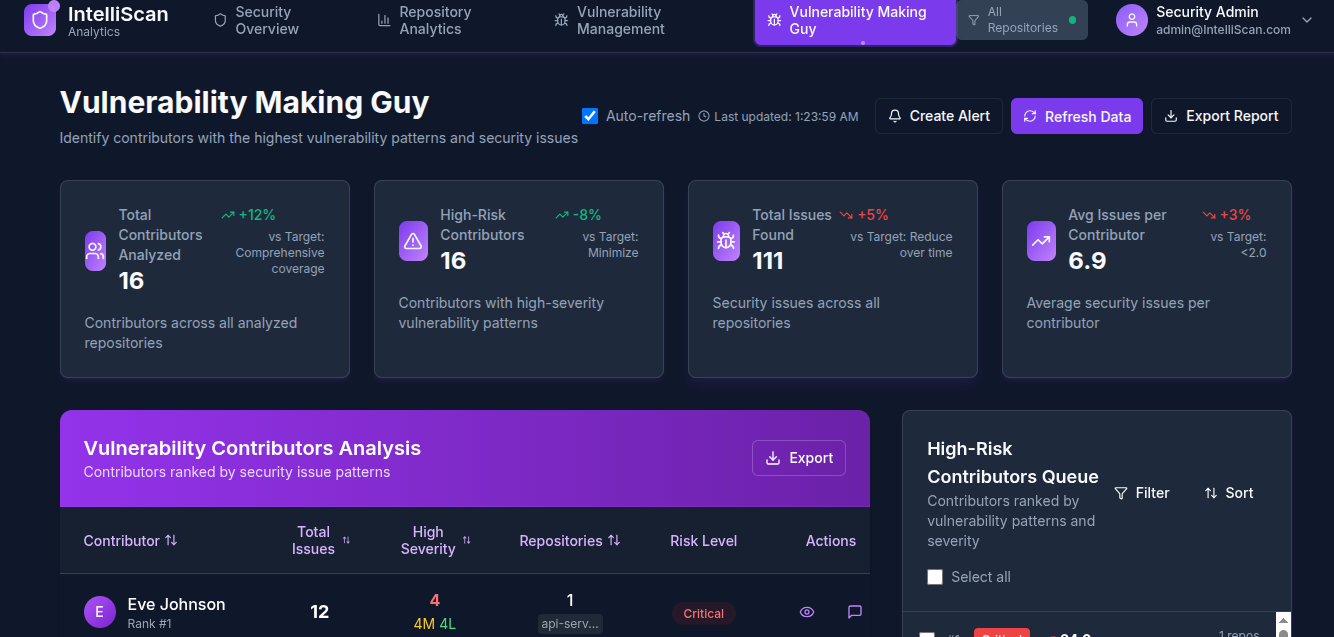Click the Total Contributors Analyzed people icon
Image resolution: width=1334 pixels, height=637 pixels.
point(95,251)
